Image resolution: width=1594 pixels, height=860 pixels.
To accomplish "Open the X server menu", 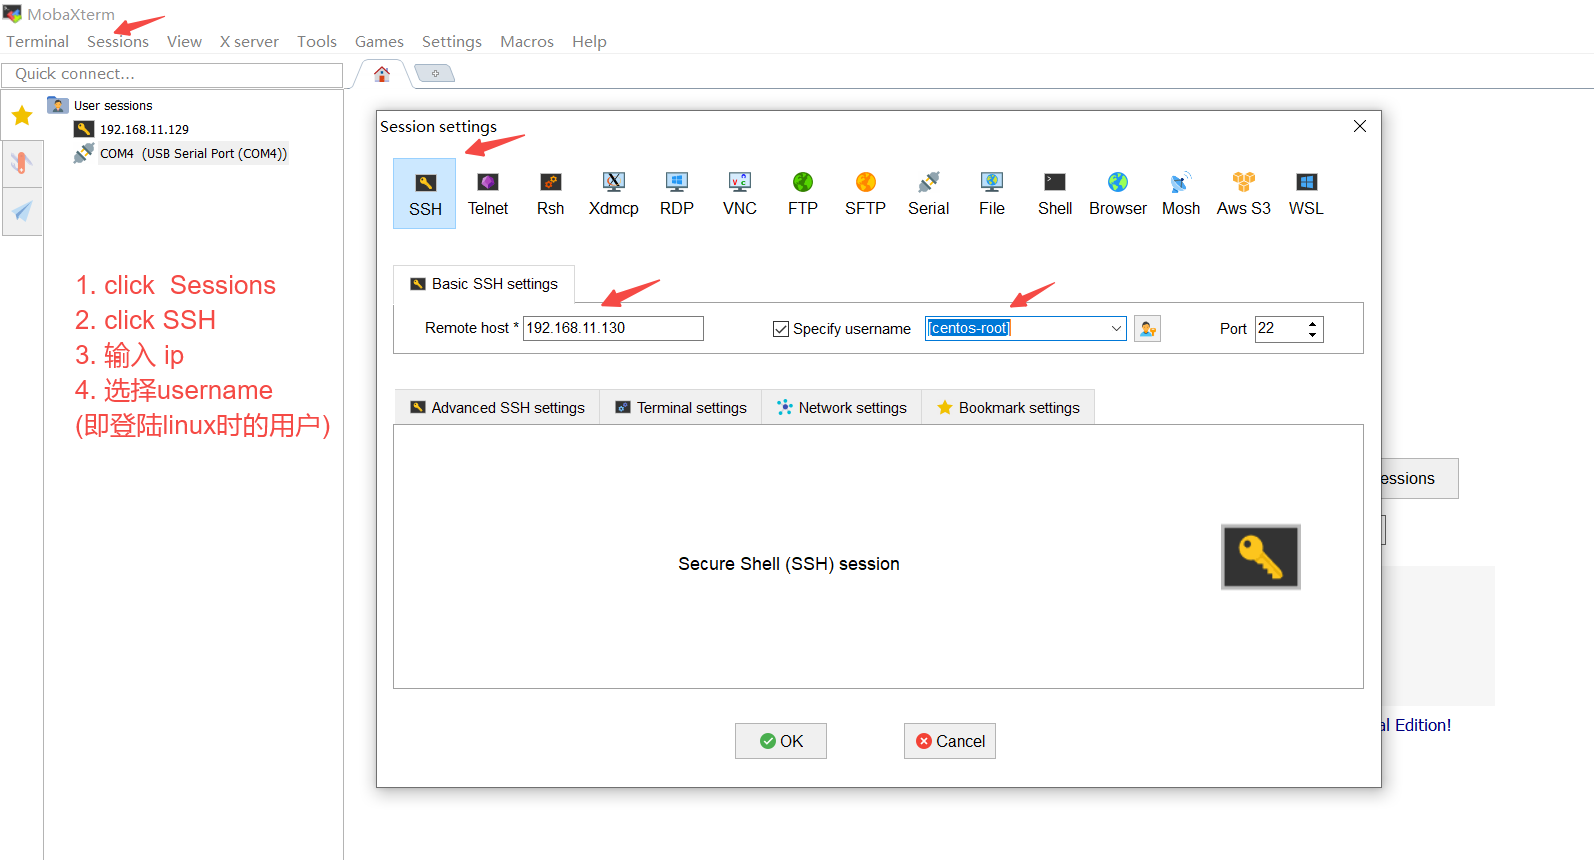I will [x=249, y=42].
